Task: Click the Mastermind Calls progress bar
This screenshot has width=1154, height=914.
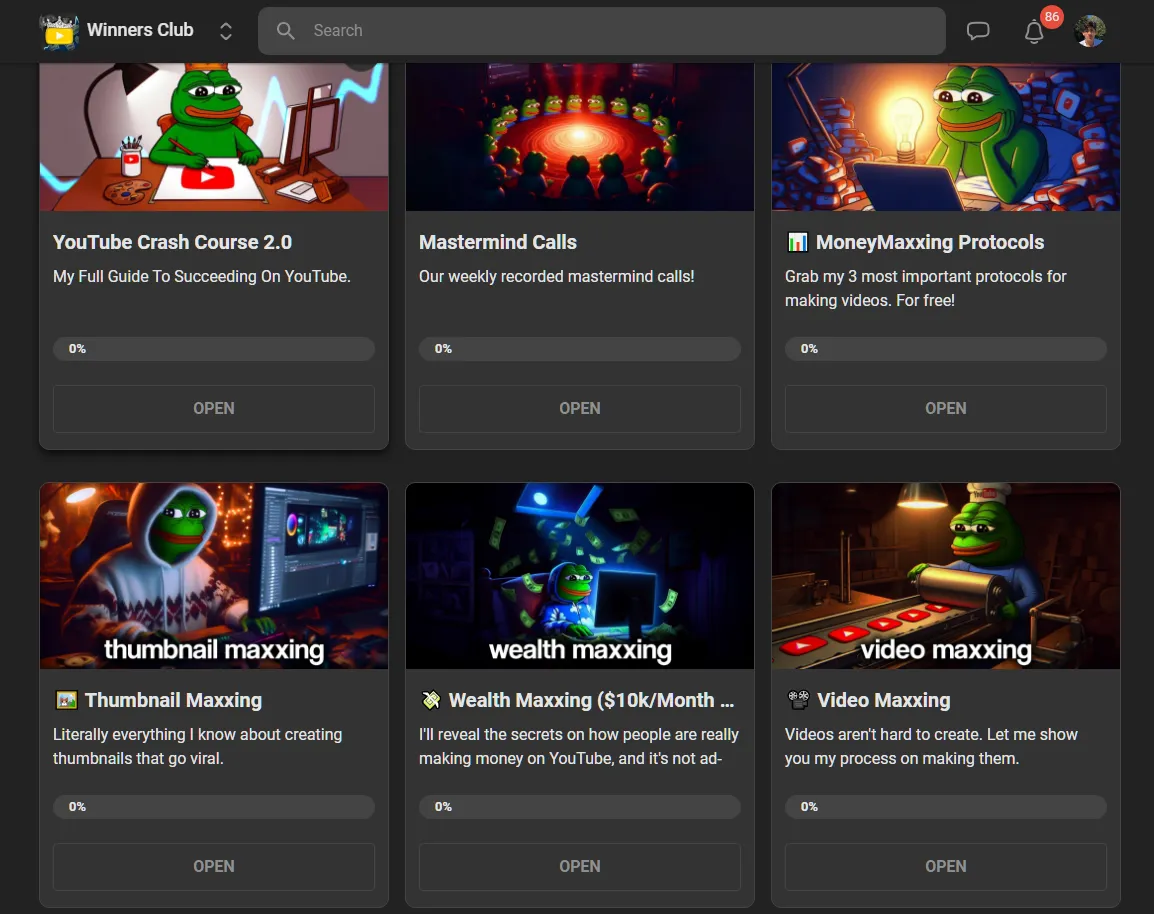Action: (580, 349)
